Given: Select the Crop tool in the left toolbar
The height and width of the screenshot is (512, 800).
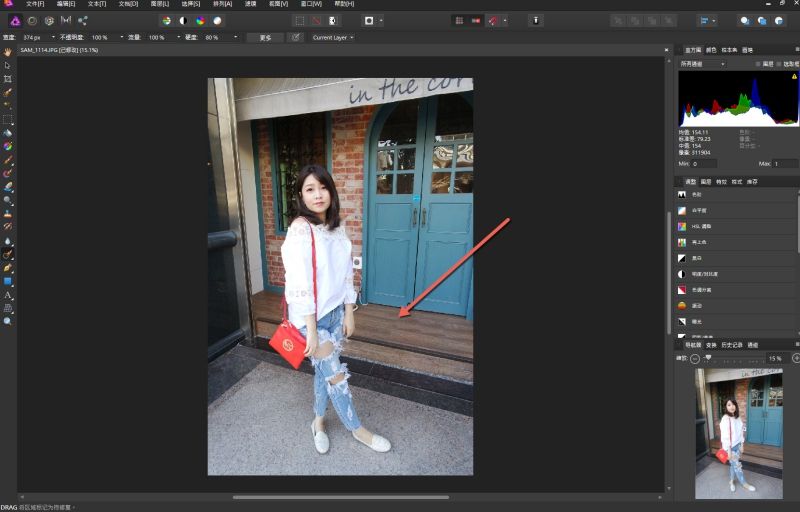Looking at the screenshot, I should [8, 78].
